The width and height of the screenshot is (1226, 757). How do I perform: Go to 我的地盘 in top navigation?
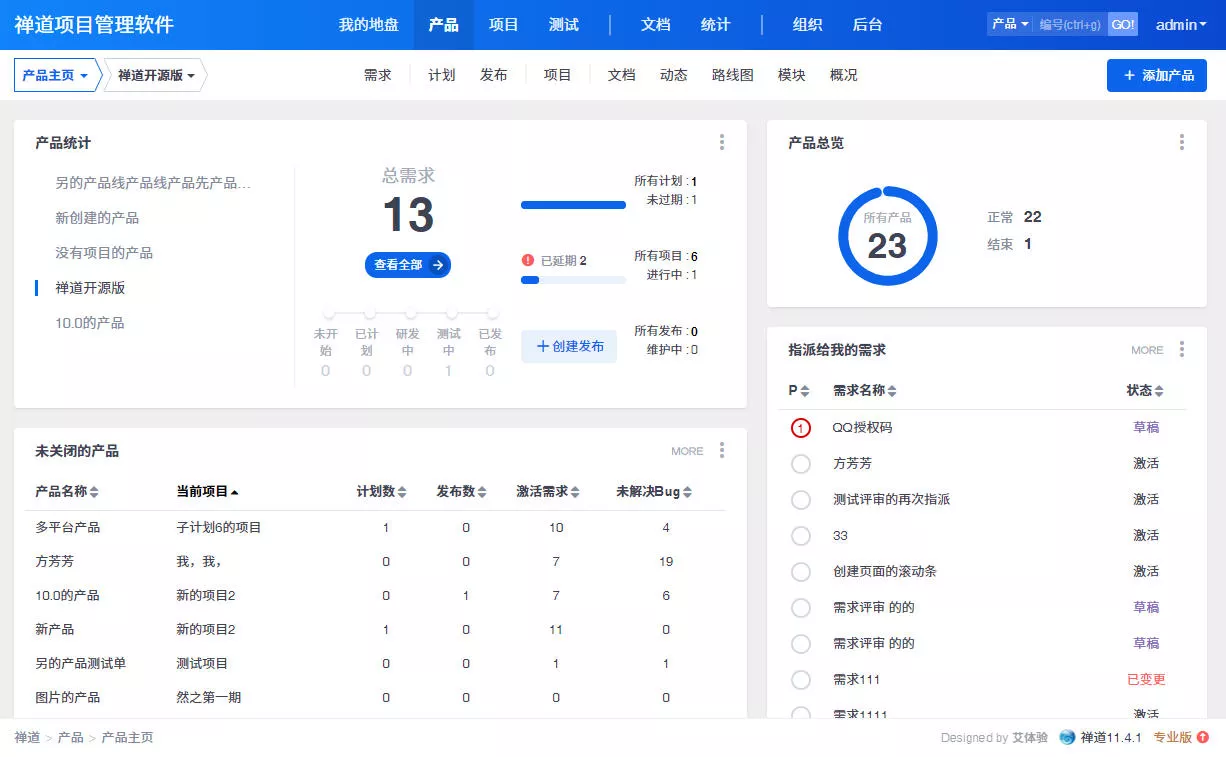click(x=369, y=25)
